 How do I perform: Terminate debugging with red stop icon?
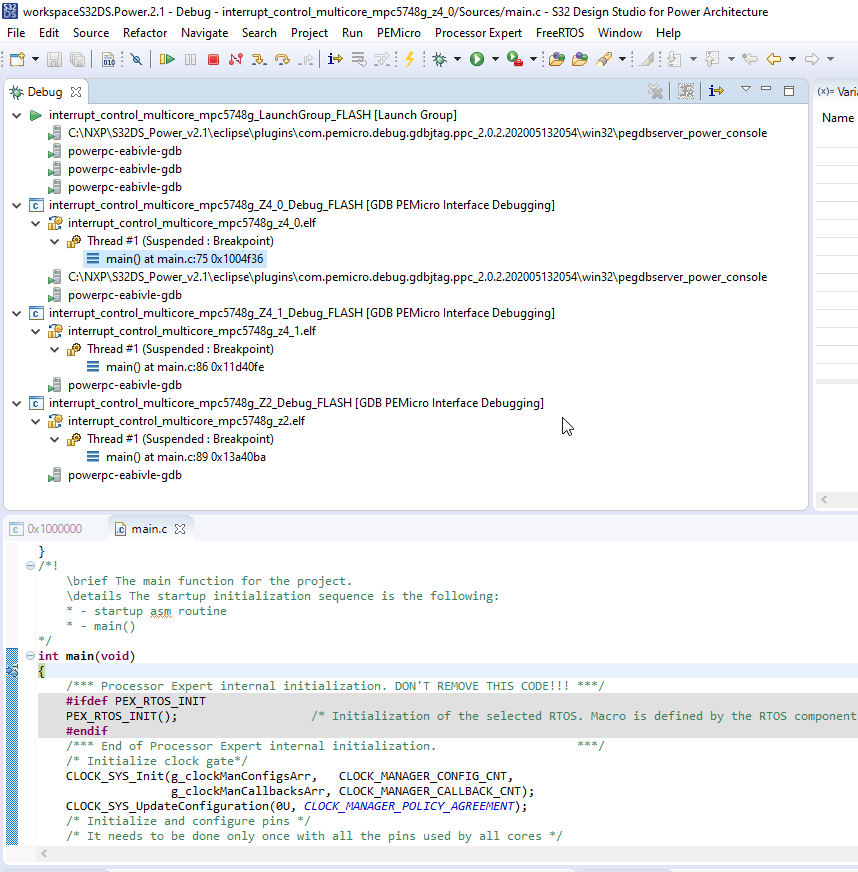tap(213, 59)
